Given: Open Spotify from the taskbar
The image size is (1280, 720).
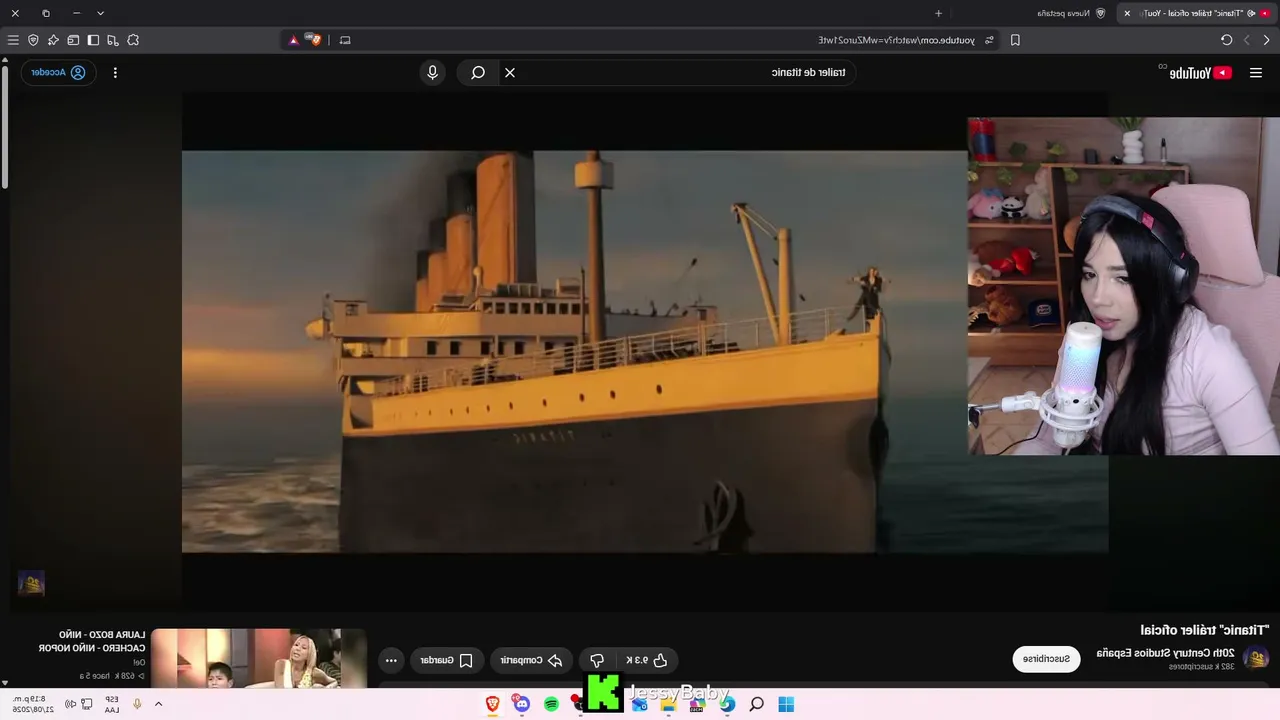Looking at the screenshot, I should pyautogui.click(x=551, y=704).
